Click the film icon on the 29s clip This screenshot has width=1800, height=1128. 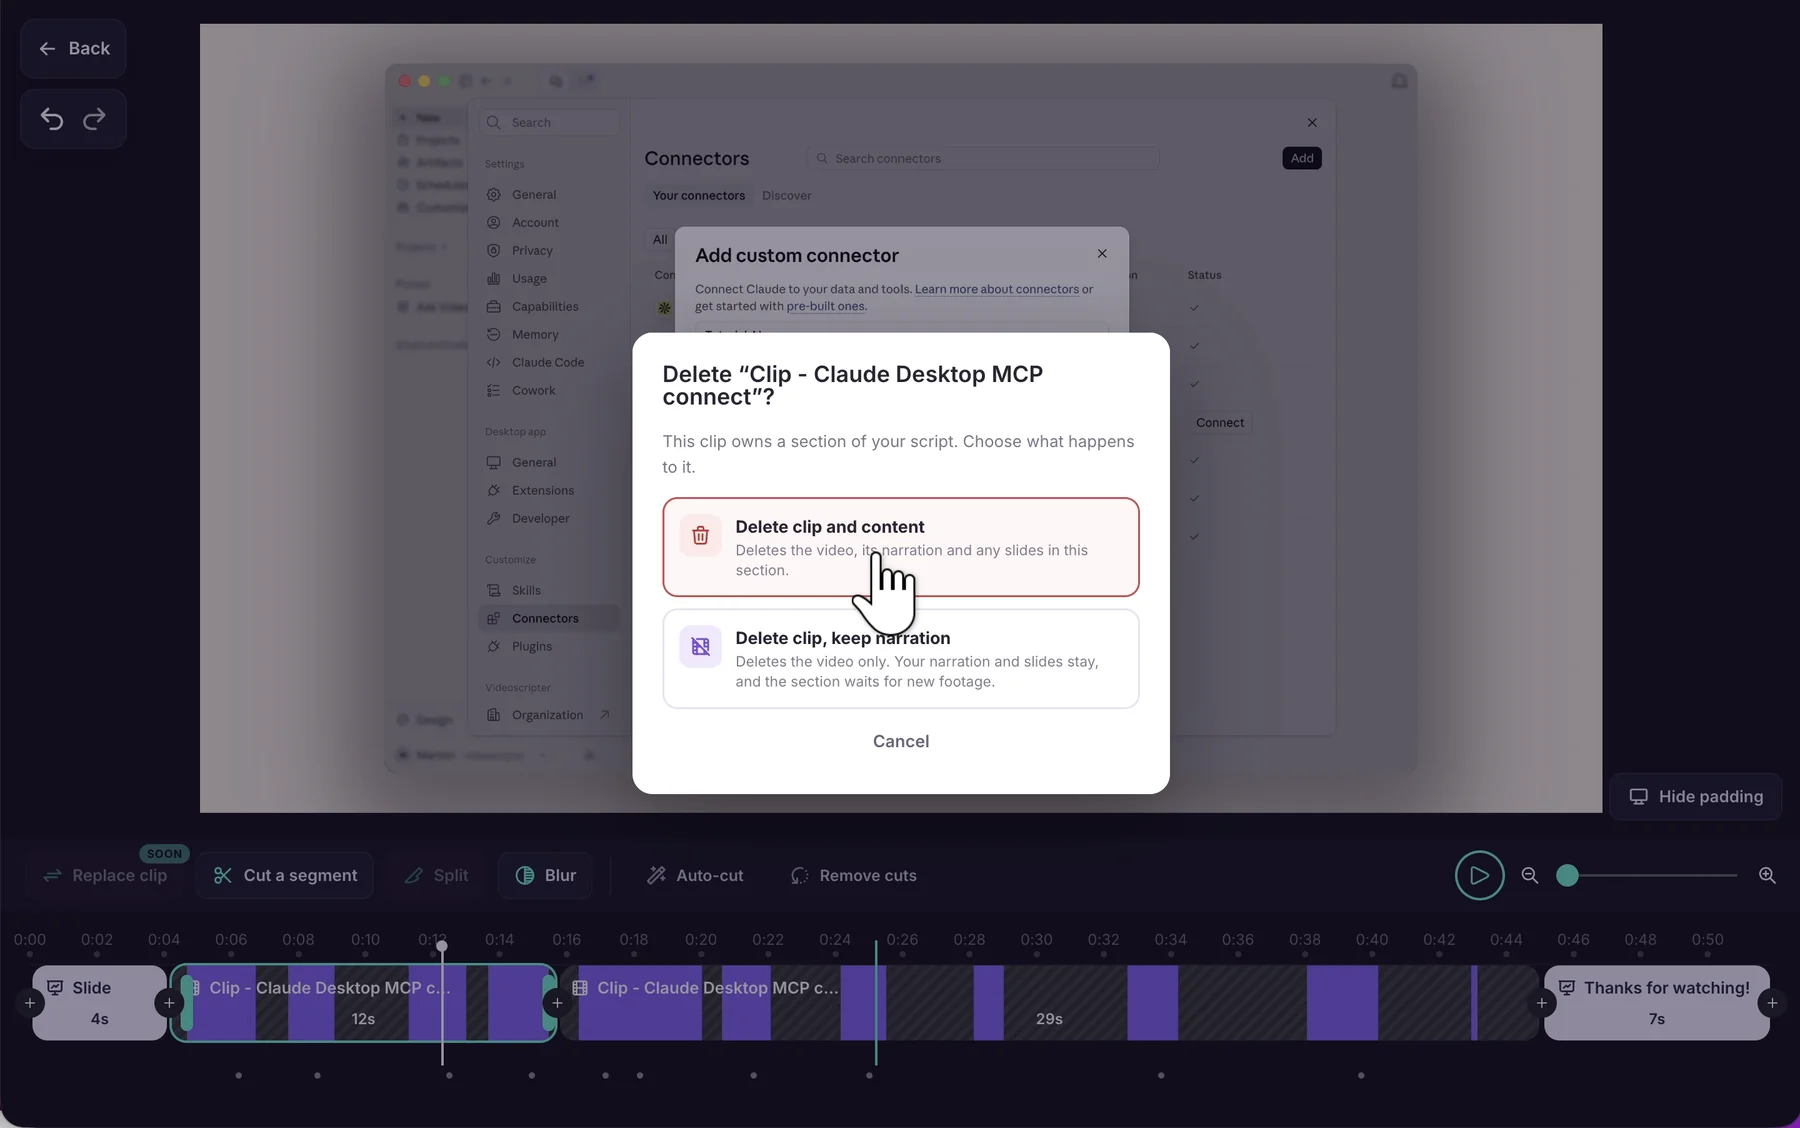[x=580, y=988]
